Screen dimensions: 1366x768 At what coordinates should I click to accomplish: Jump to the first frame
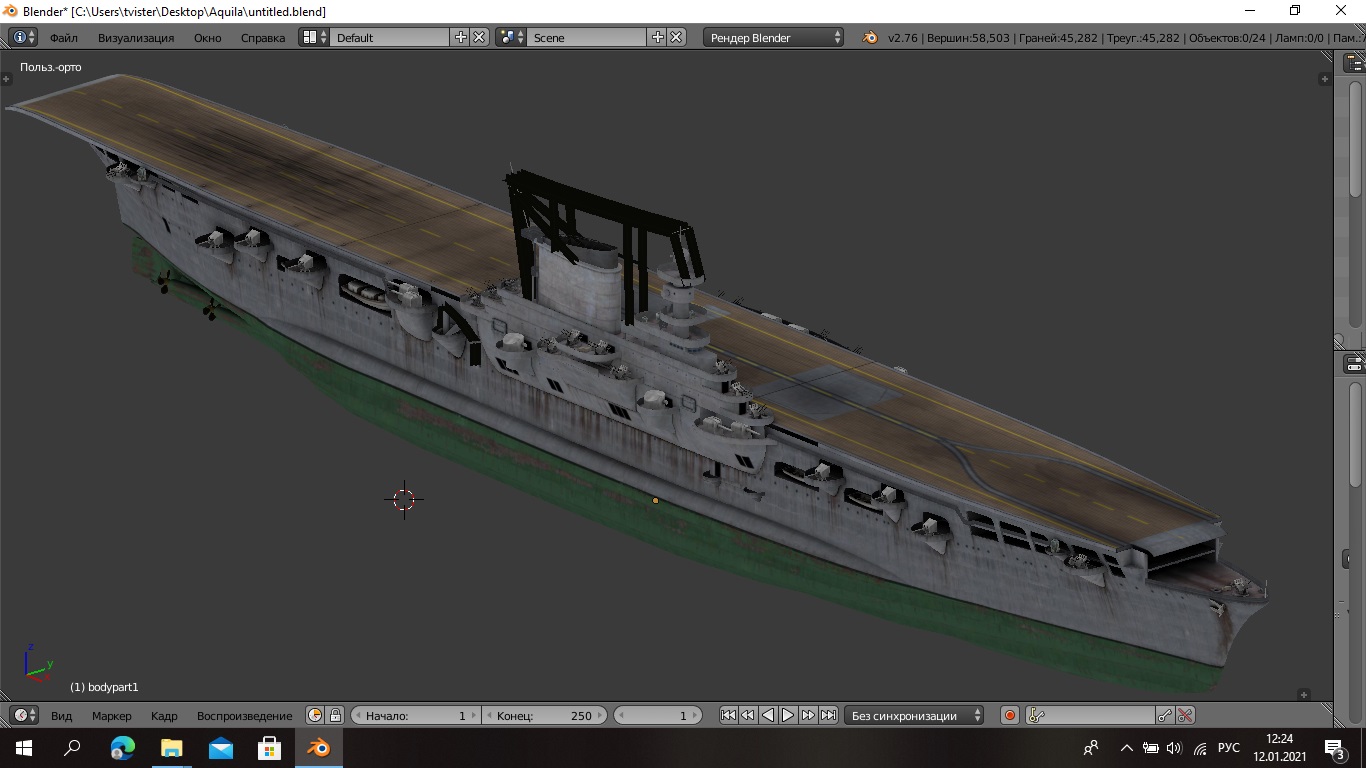(728, 715)
